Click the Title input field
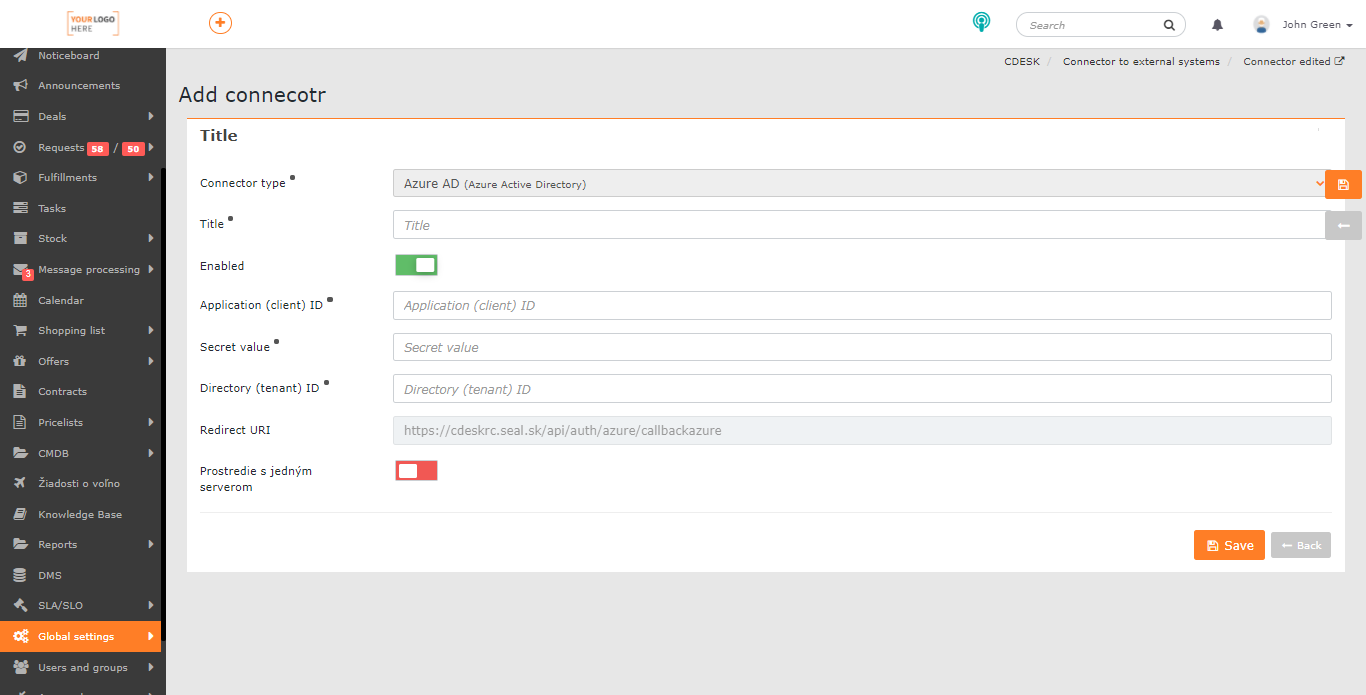This screenshot has width=1366, height=695. (862, 225)
